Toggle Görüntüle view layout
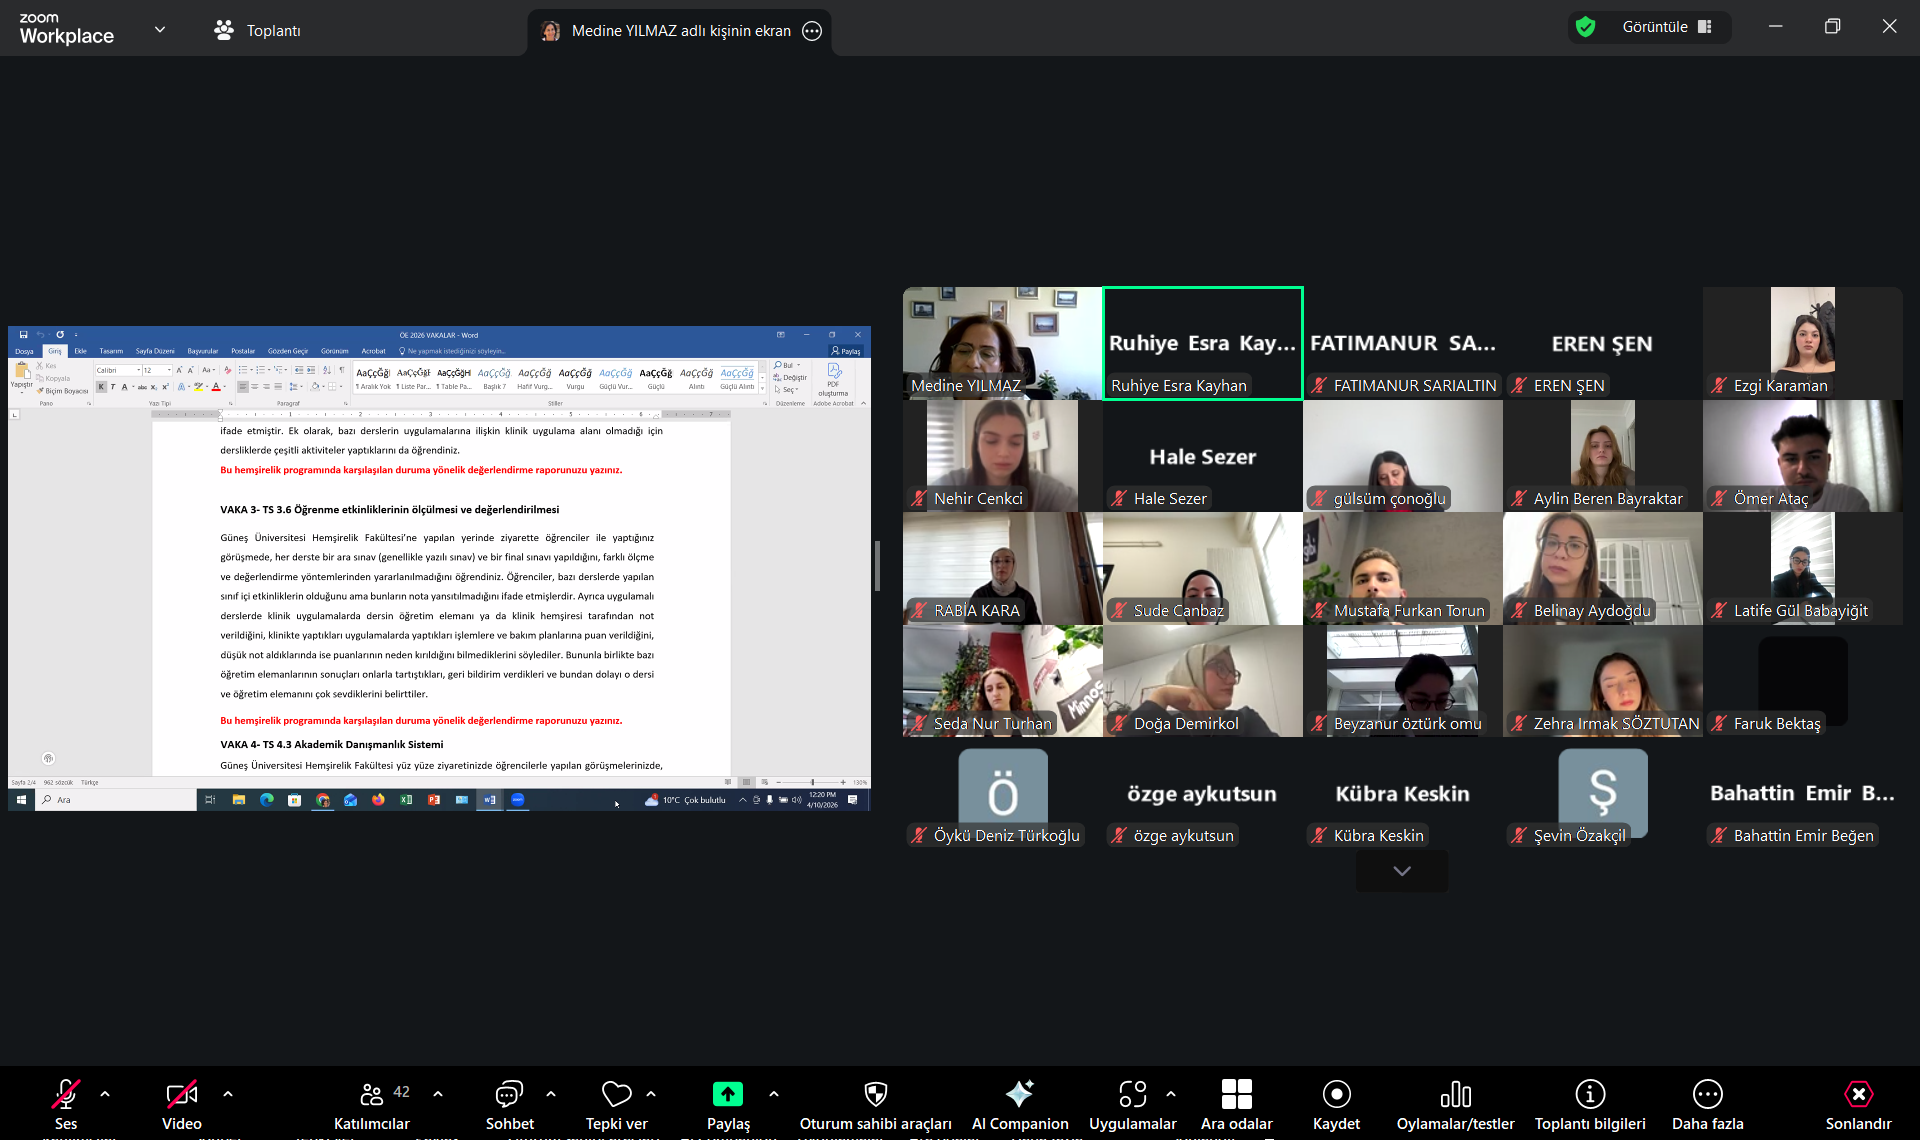 click(1666, 27)
